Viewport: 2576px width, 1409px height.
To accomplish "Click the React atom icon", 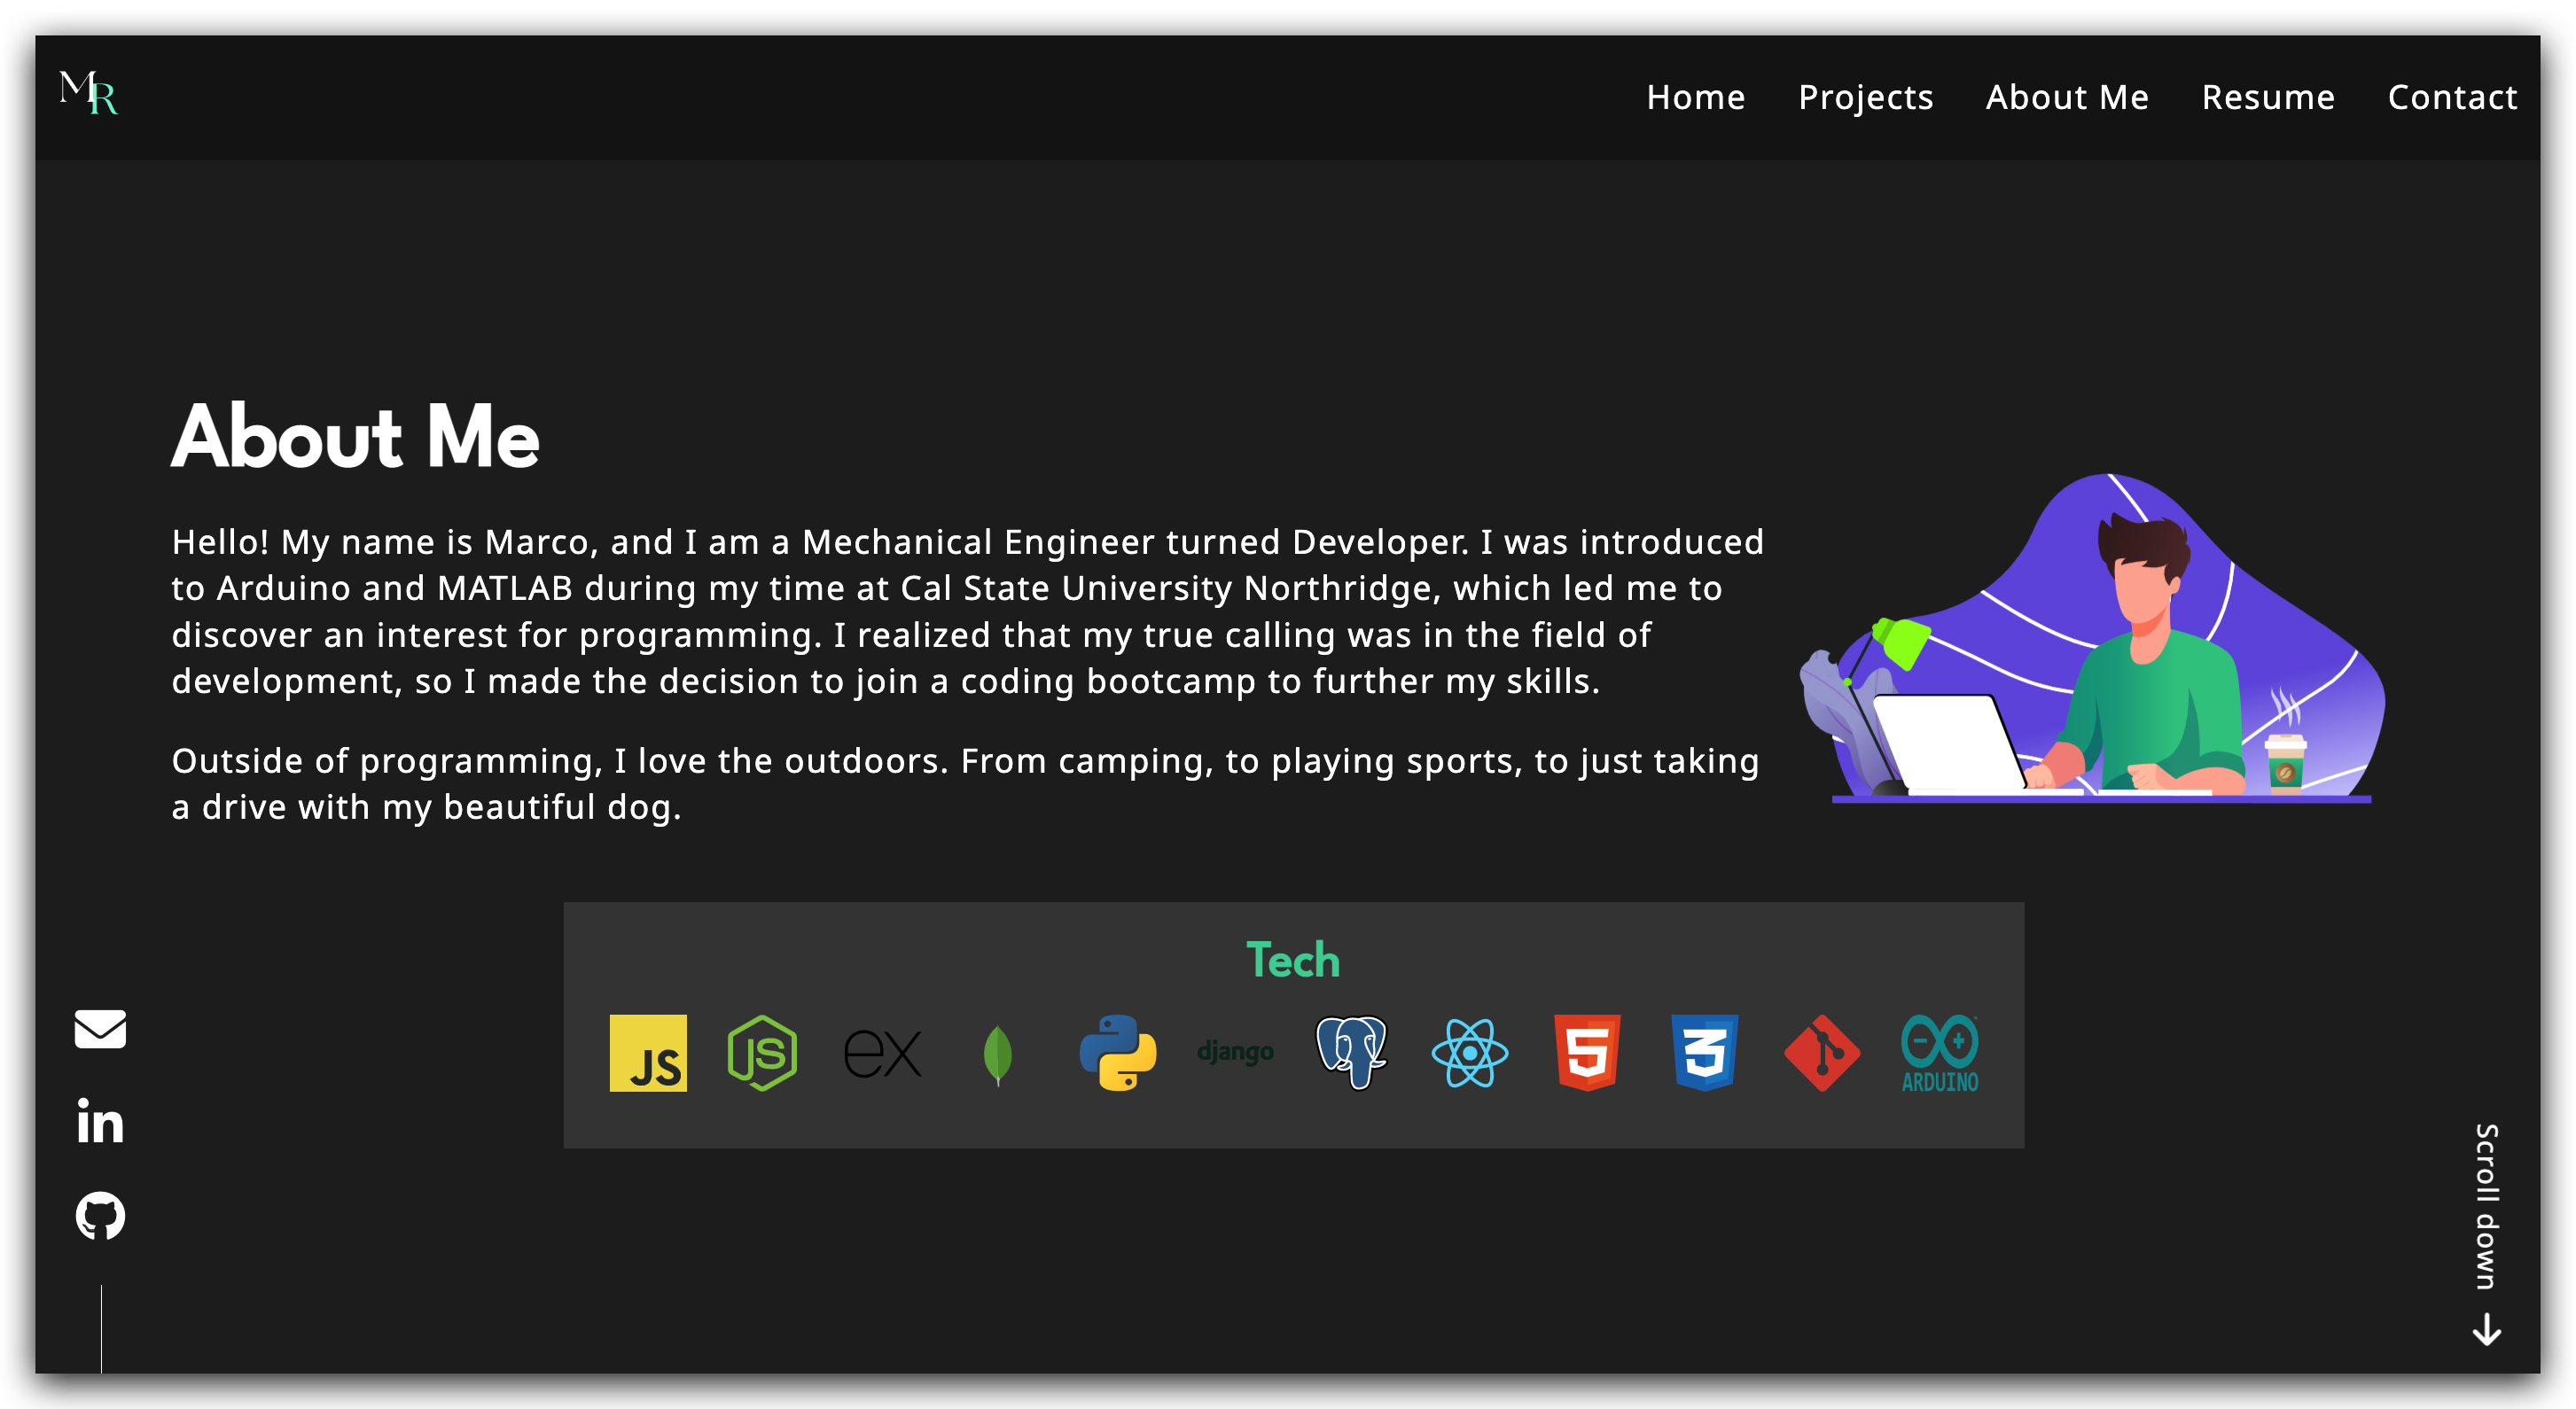I will (1469, 1053).
